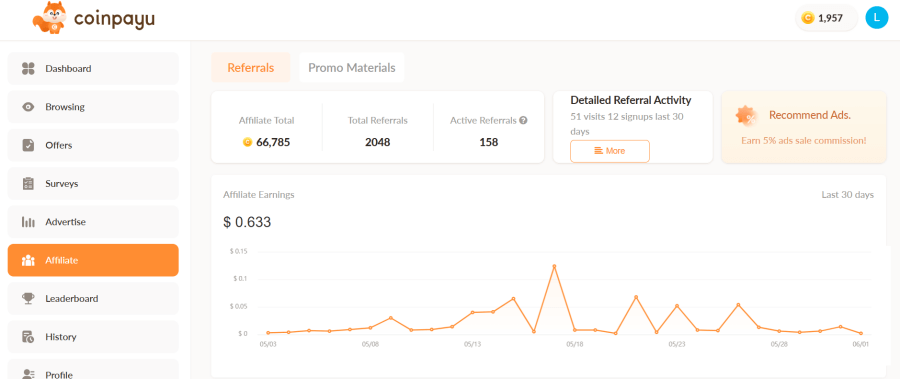The image size is (900, 379).
Task: Click the peak data point on earnings chart
Action: [x=554, y=266]
